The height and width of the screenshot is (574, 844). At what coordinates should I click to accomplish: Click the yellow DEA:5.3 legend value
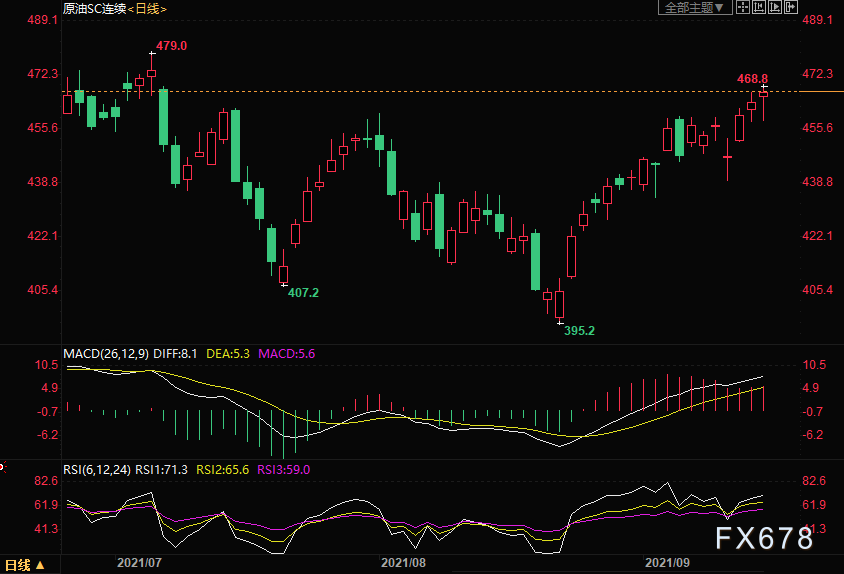tap(230, 353)
